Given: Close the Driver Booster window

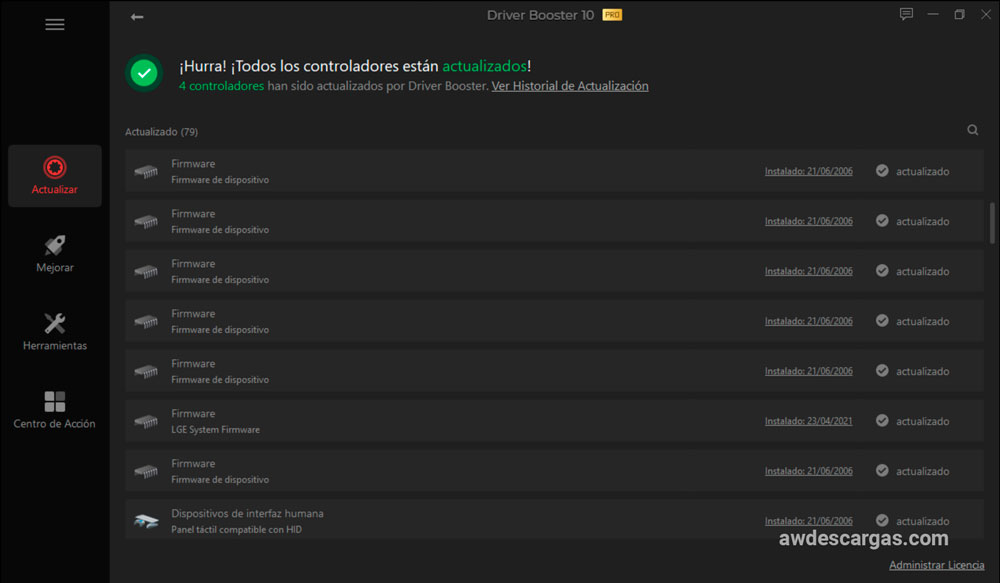Looking at the screenshot, I should (x=986, y=14).
